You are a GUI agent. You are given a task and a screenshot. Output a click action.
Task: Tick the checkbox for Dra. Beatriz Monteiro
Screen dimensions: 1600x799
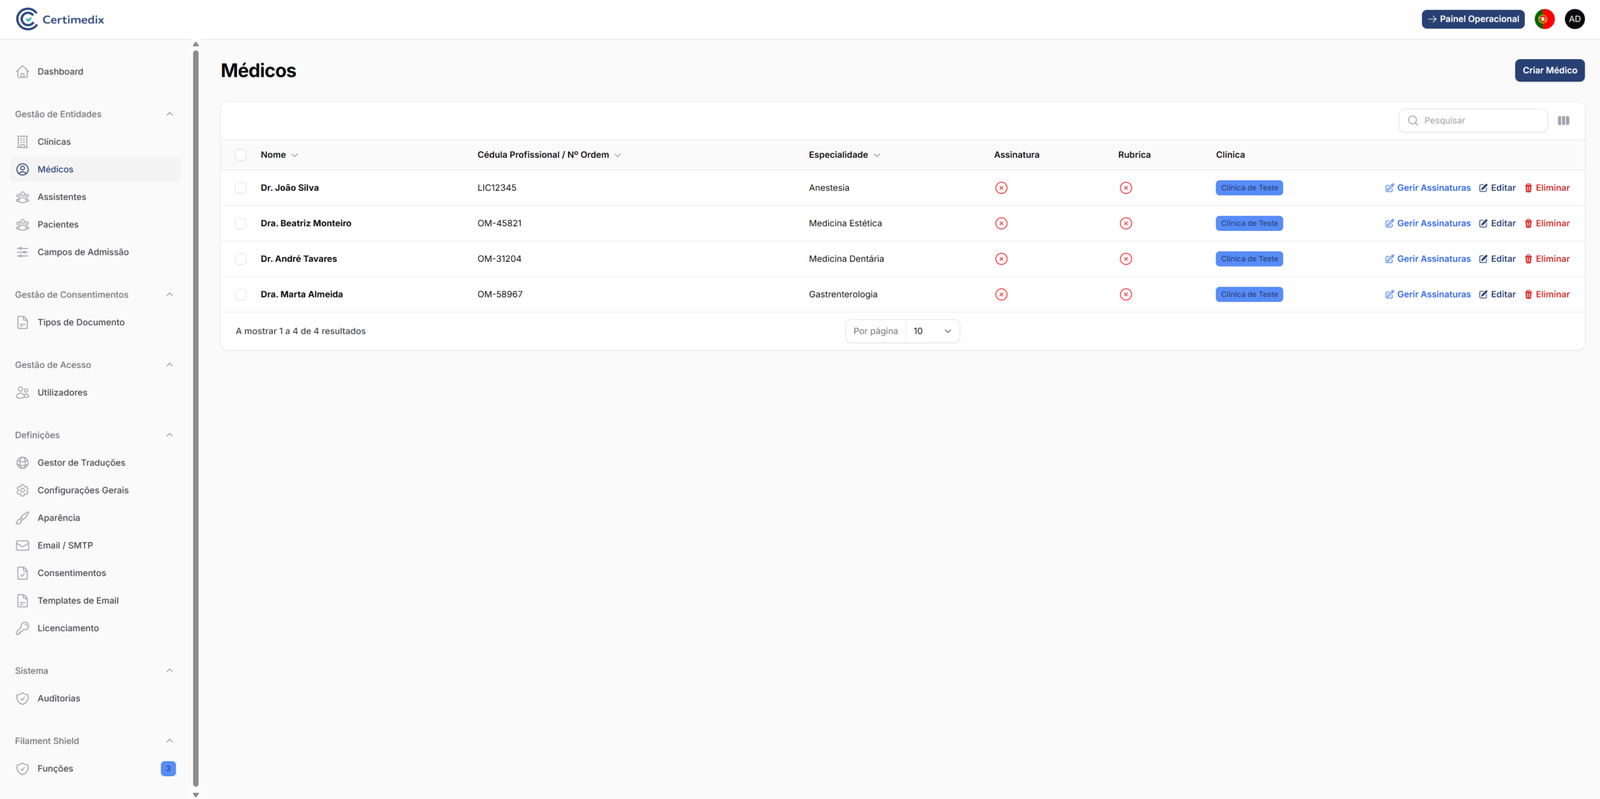tap(241, 224)
